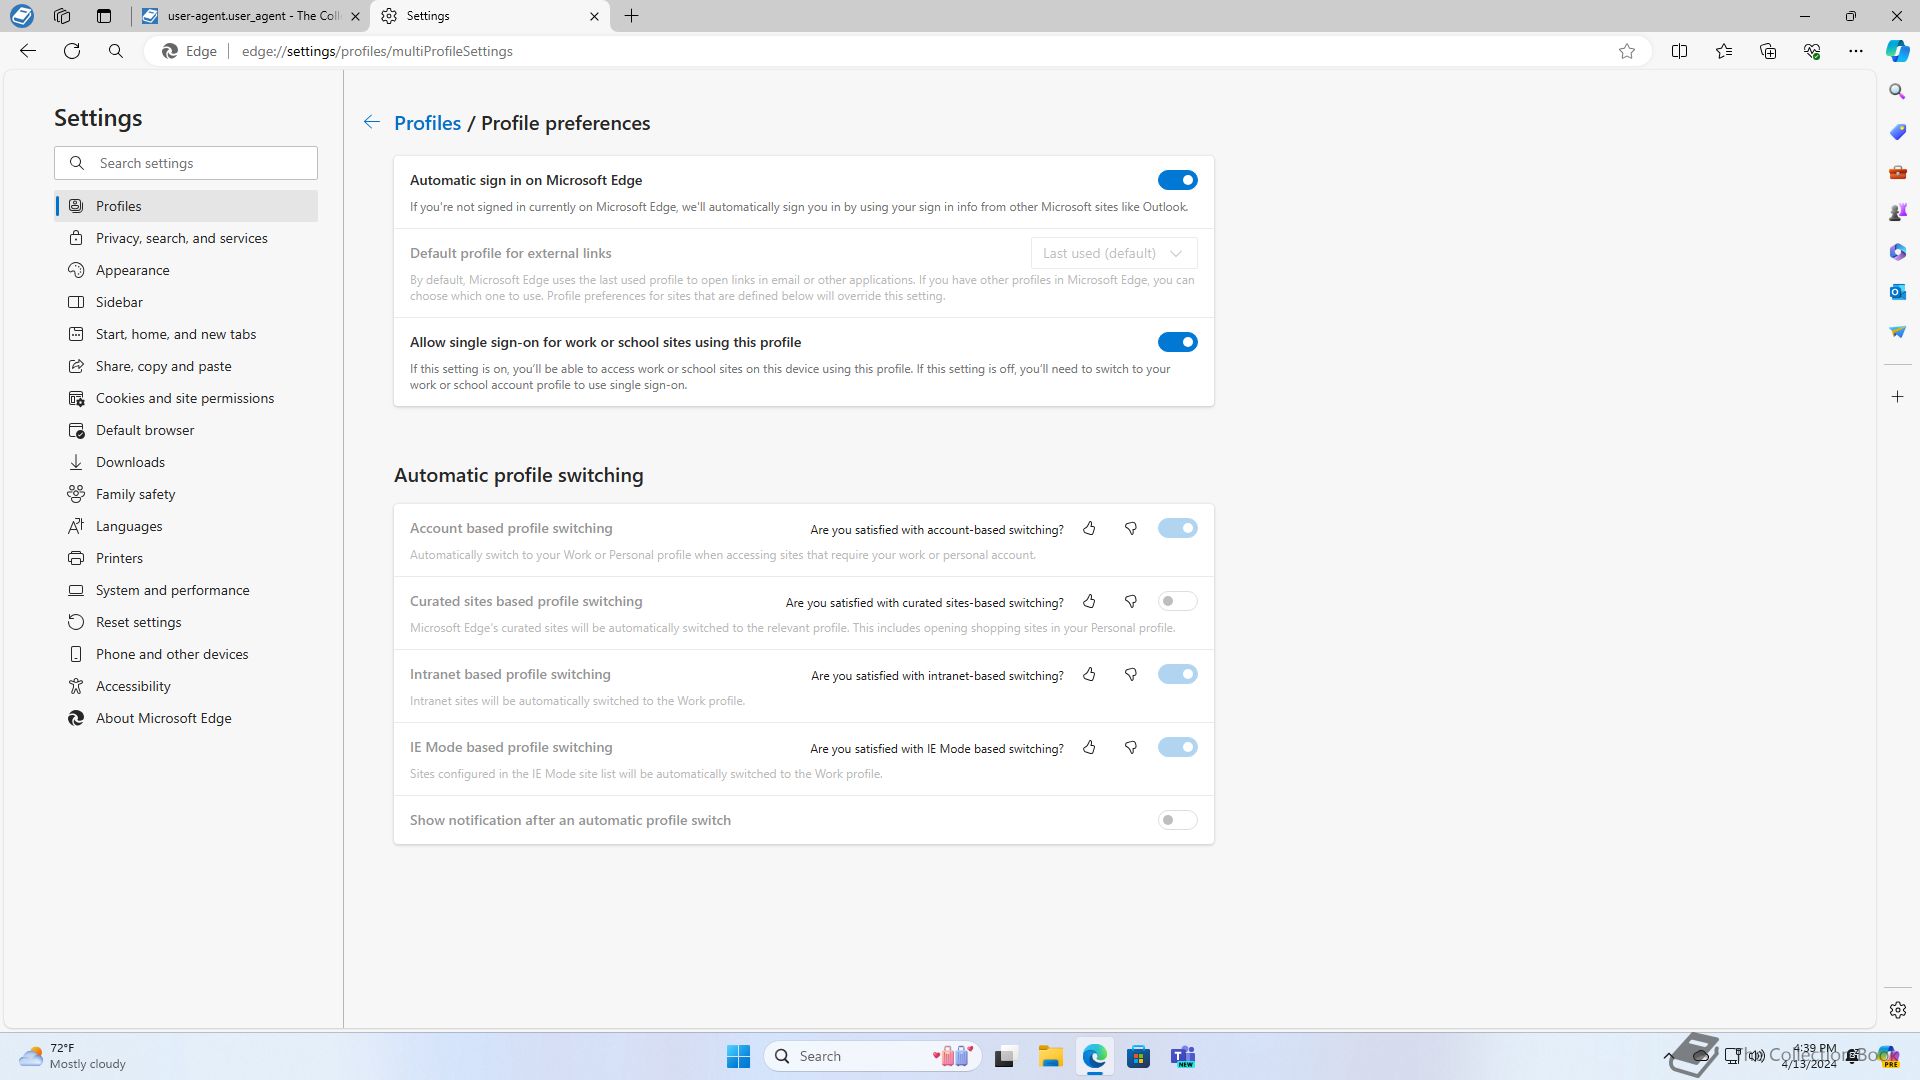The image size is (1920, 1080).
Task: Open sidebar Search icon
Action: pos(1897,92)
